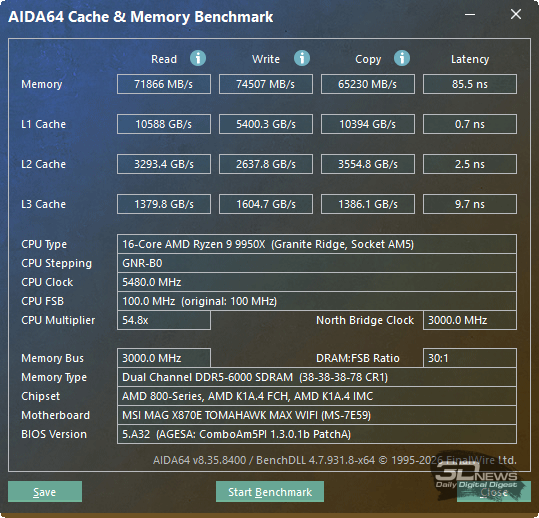Close the window with the X icon
This screenshot has width=539, height=518.
(516, 14)
